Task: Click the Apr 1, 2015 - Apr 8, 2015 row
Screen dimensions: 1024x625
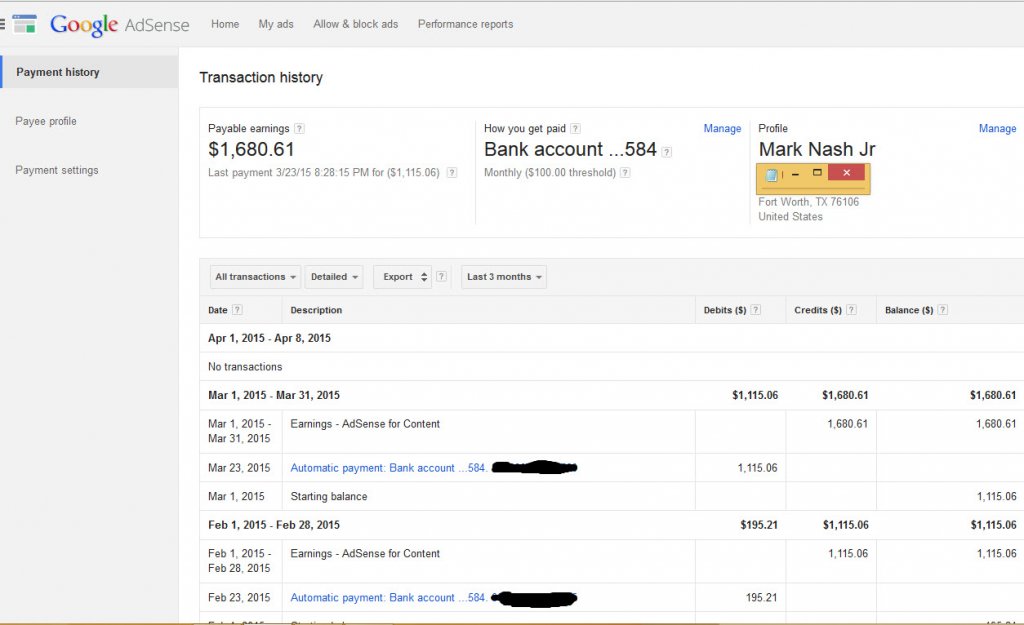Action: coord(611,338)
